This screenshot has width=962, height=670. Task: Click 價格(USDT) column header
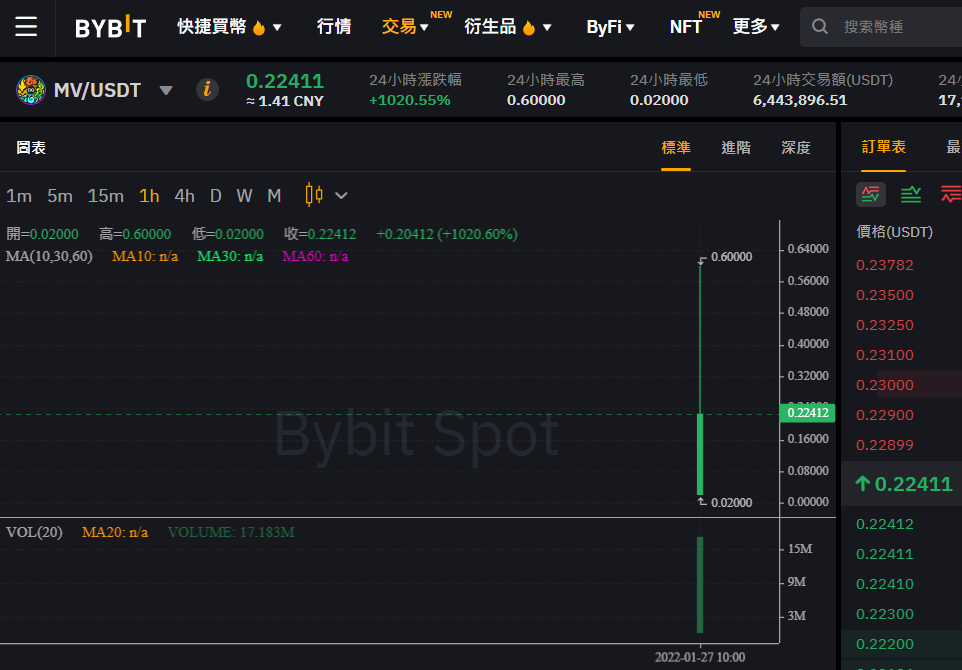895,233
